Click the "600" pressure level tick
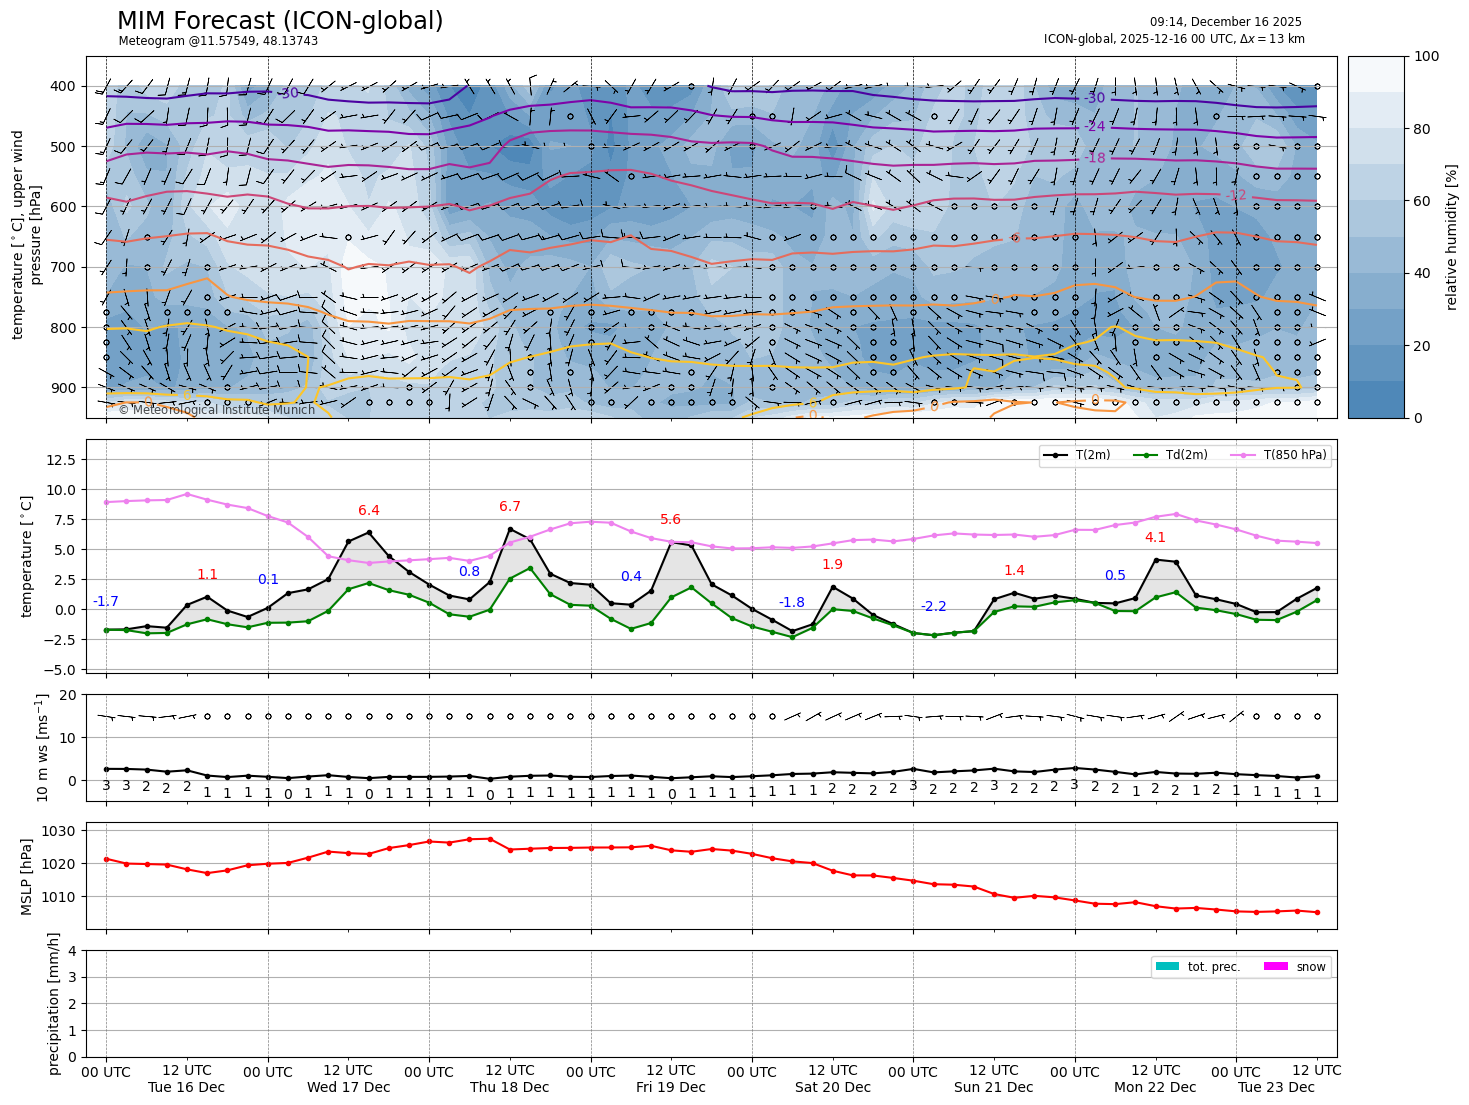Viewport: 1469px width, 1105px height. tap(64, 207)
